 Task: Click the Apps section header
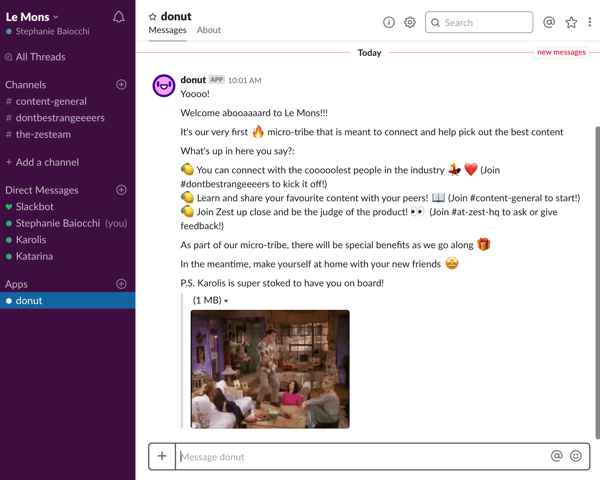tap(16, 284)
